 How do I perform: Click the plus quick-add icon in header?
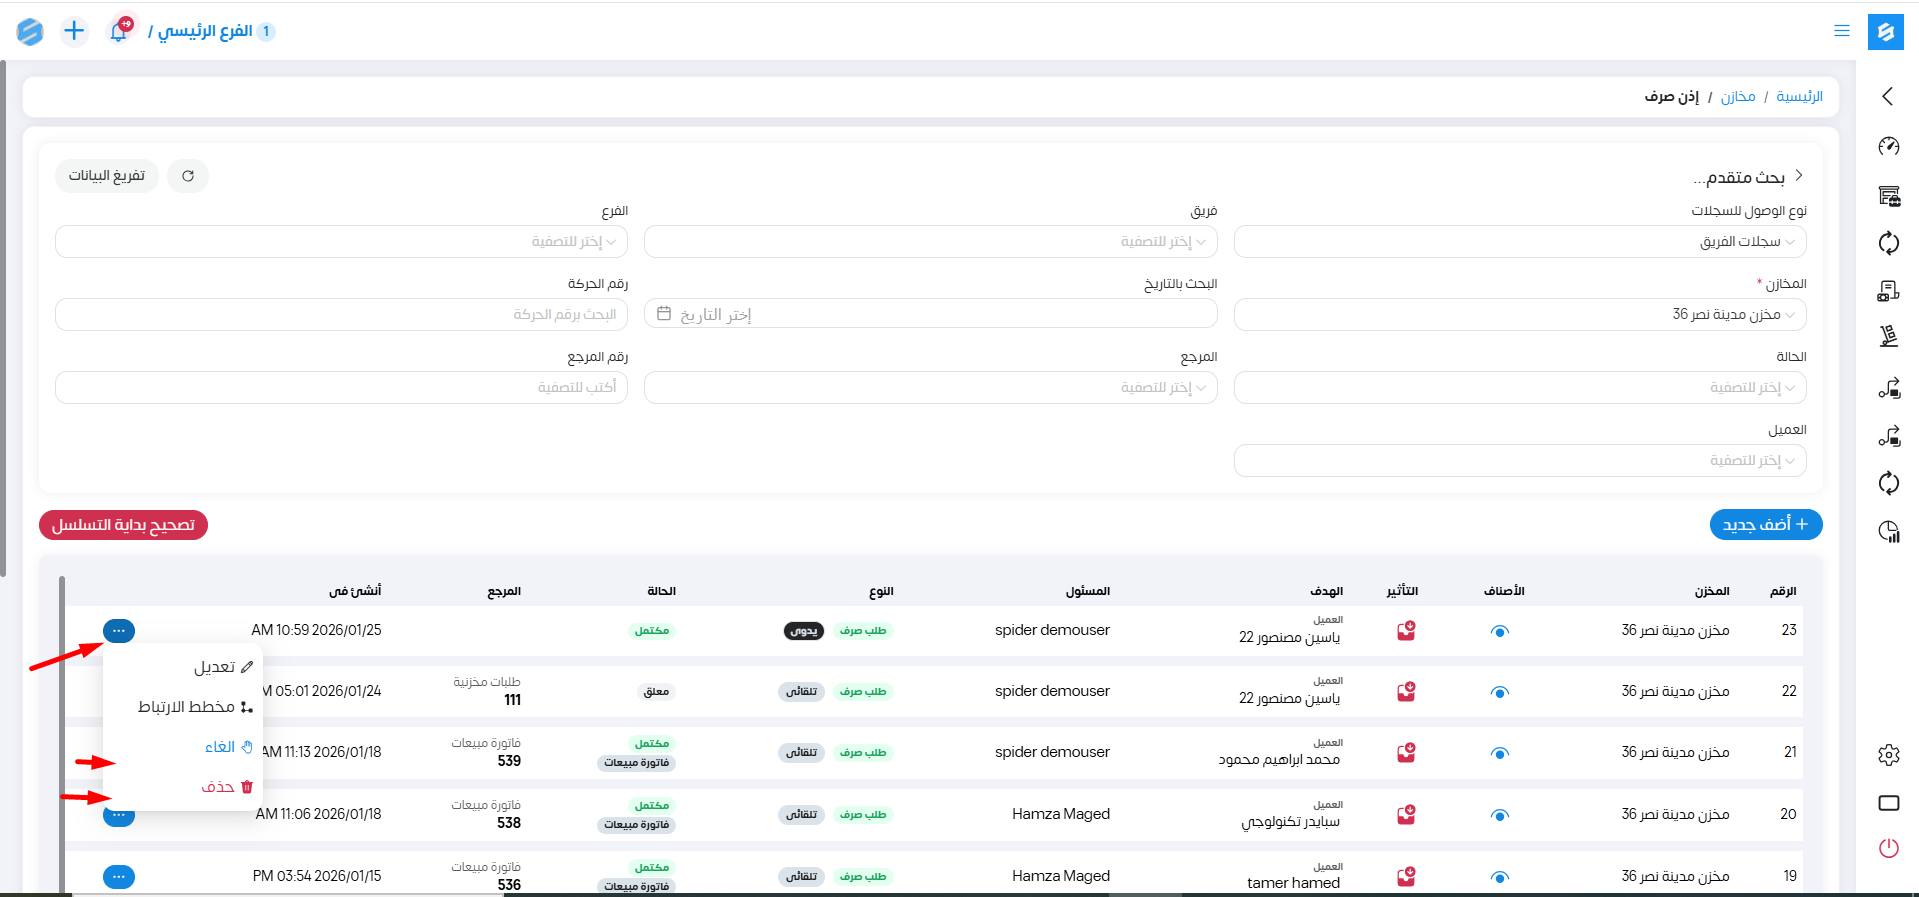[74, 31]
